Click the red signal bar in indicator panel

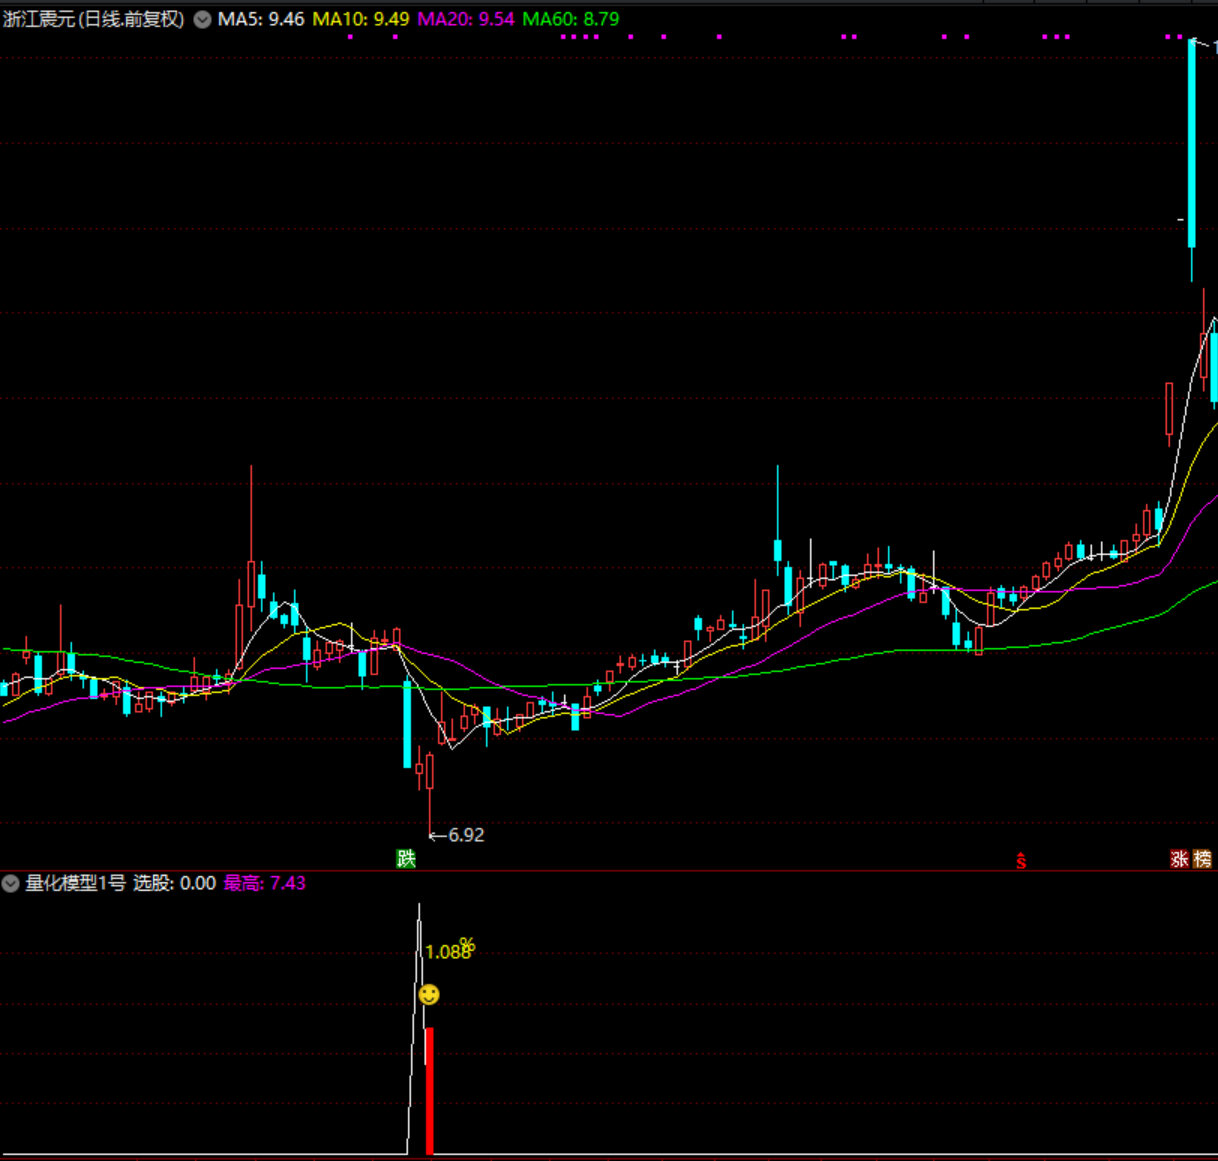click(429, 1090)
